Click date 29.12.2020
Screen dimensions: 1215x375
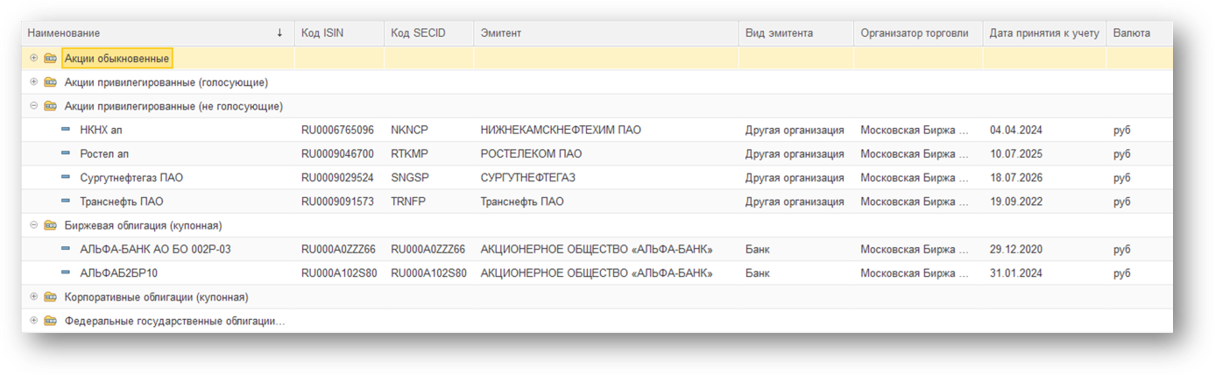[x=1017, y=250]
